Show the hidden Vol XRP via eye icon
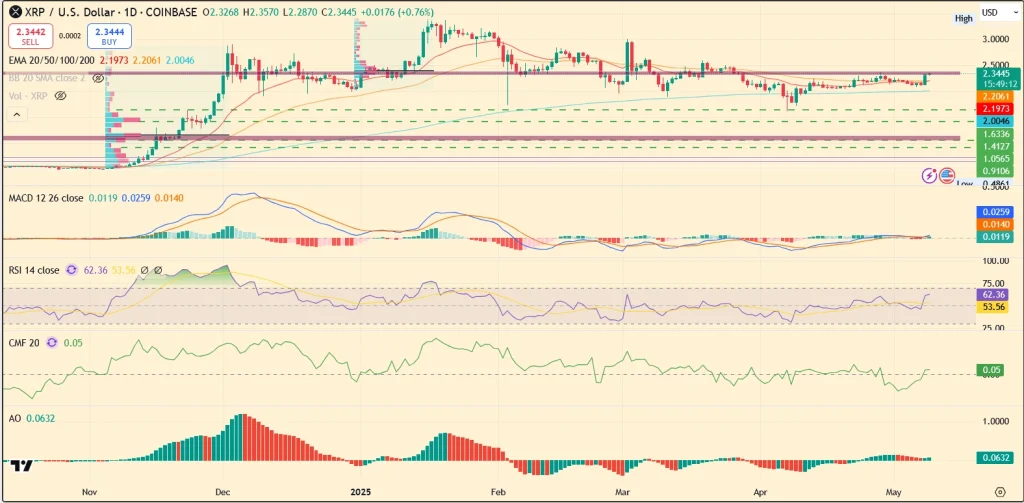Screen dimensions: 1024x503 click(61, 96)
